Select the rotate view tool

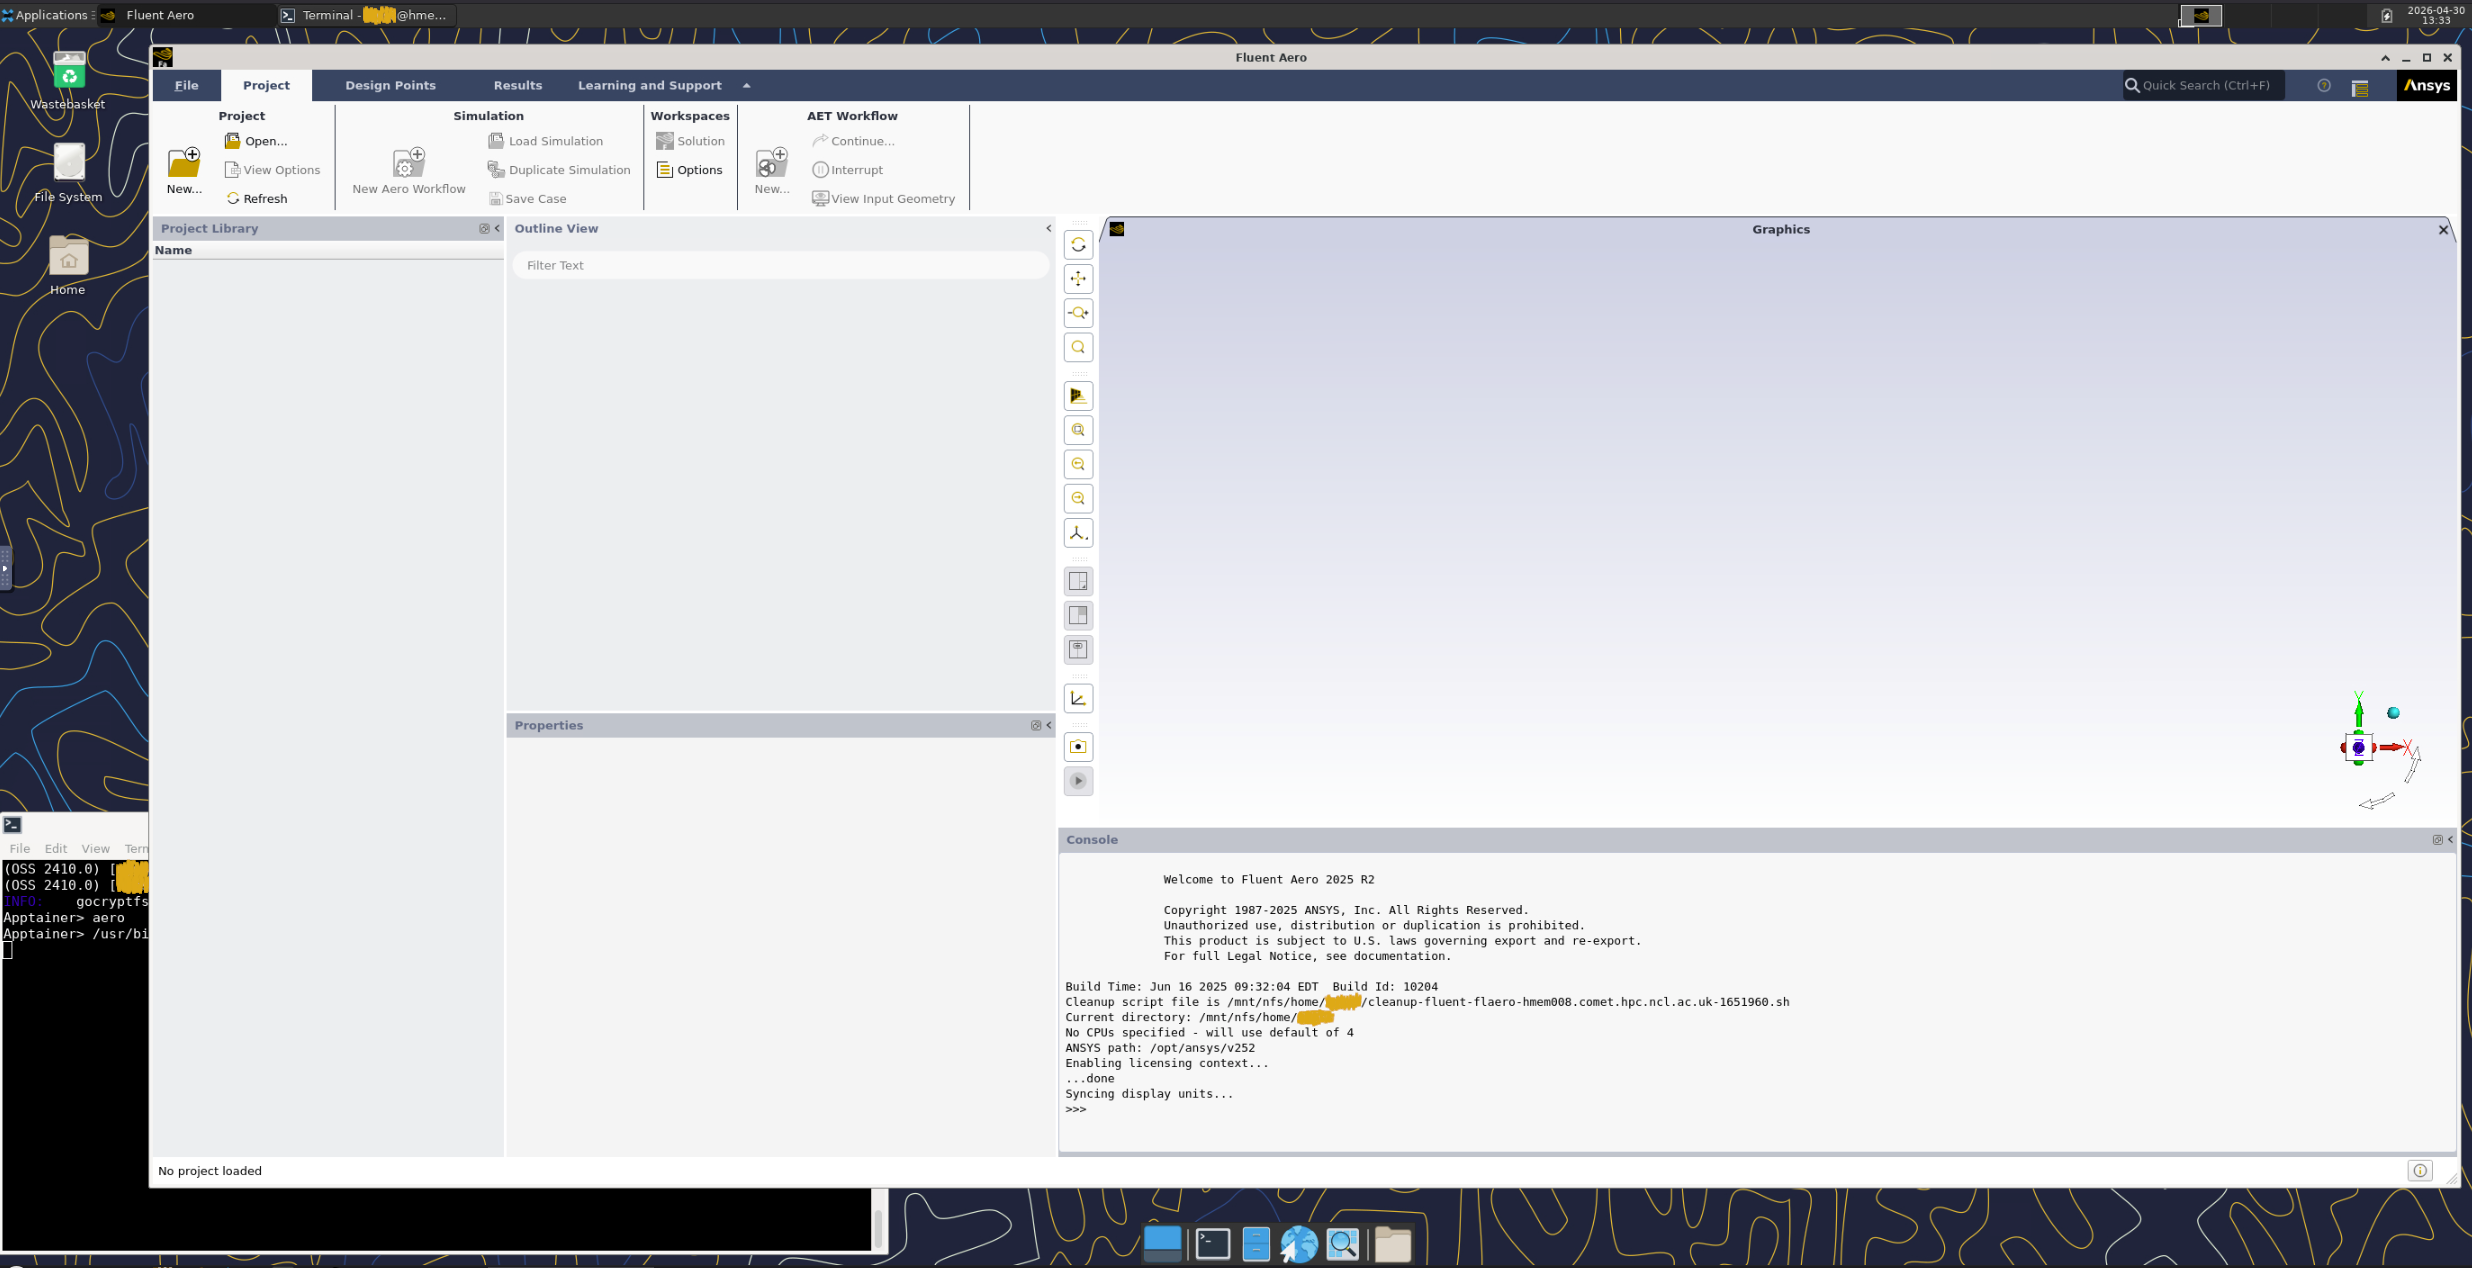point(1078,245)
